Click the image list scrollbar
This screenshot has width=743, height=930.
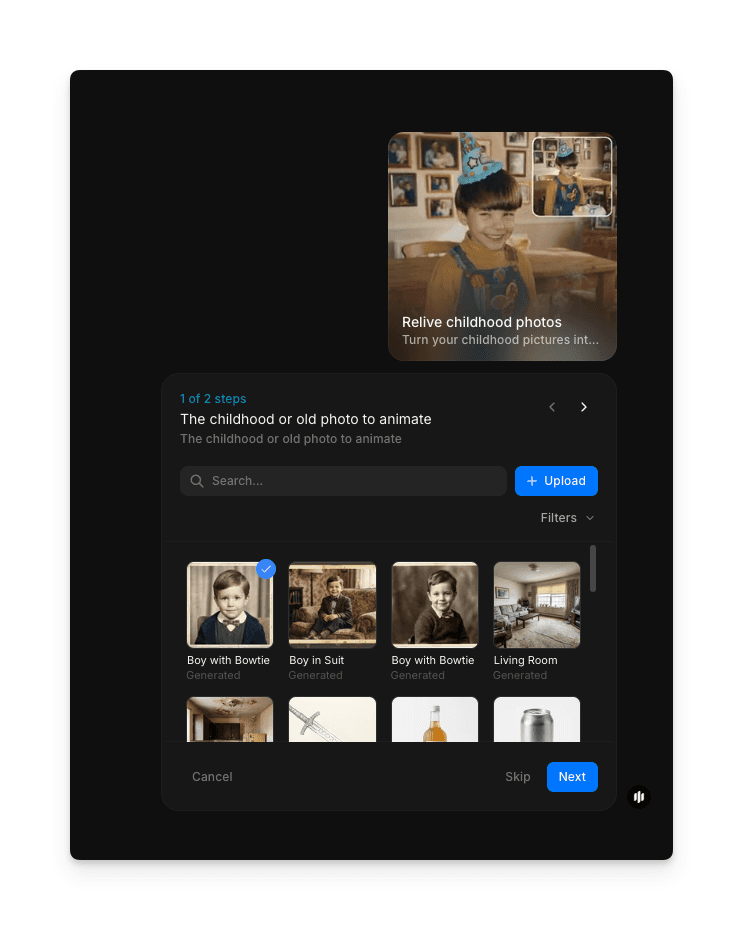[593, 568]
